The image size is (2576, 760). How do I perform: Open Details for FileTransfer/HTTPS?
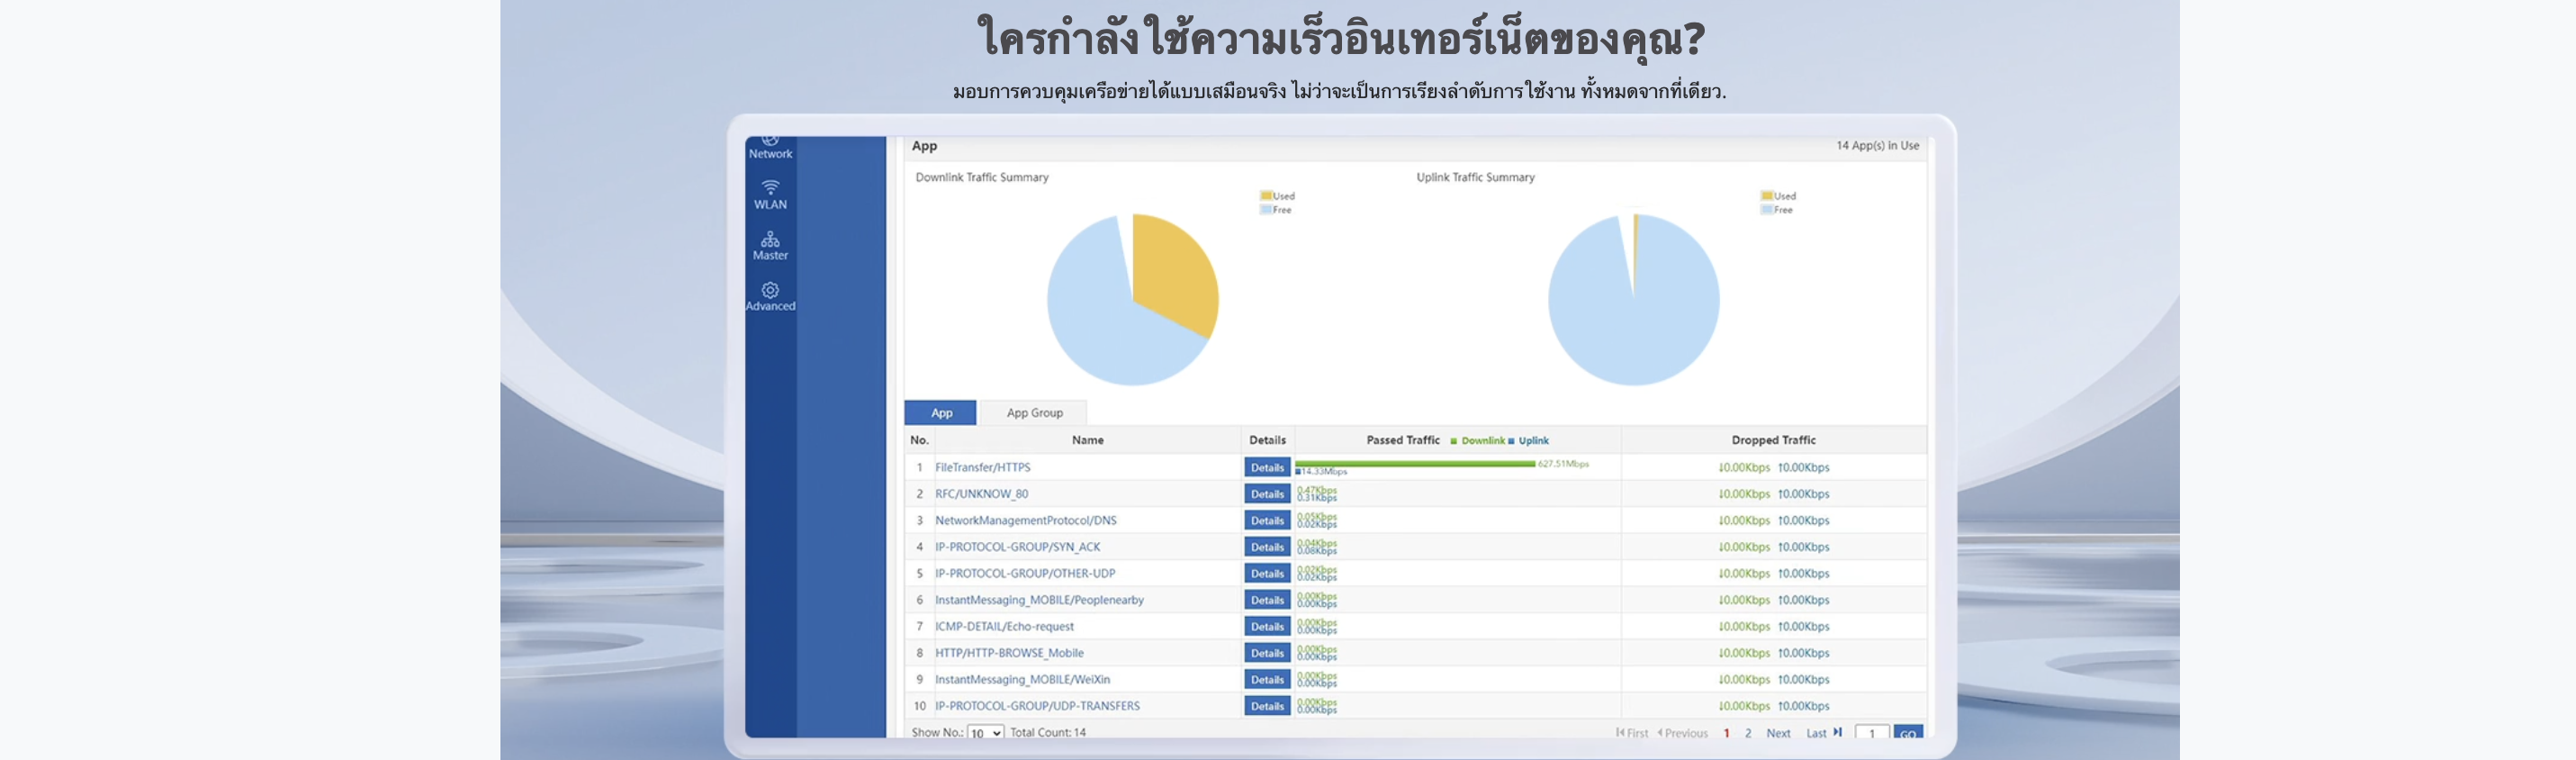click(x=1267, y=468)
